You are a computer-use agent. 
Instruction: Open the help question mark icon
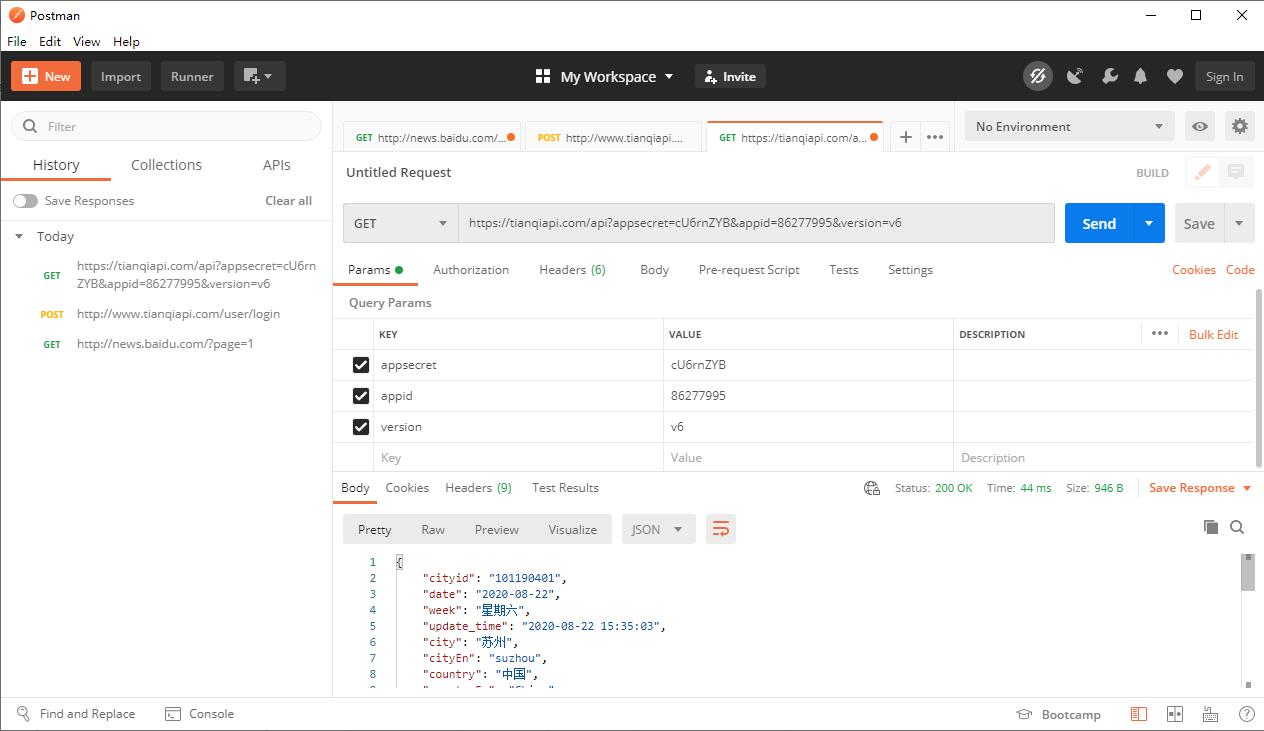[x=1246, y=714]
